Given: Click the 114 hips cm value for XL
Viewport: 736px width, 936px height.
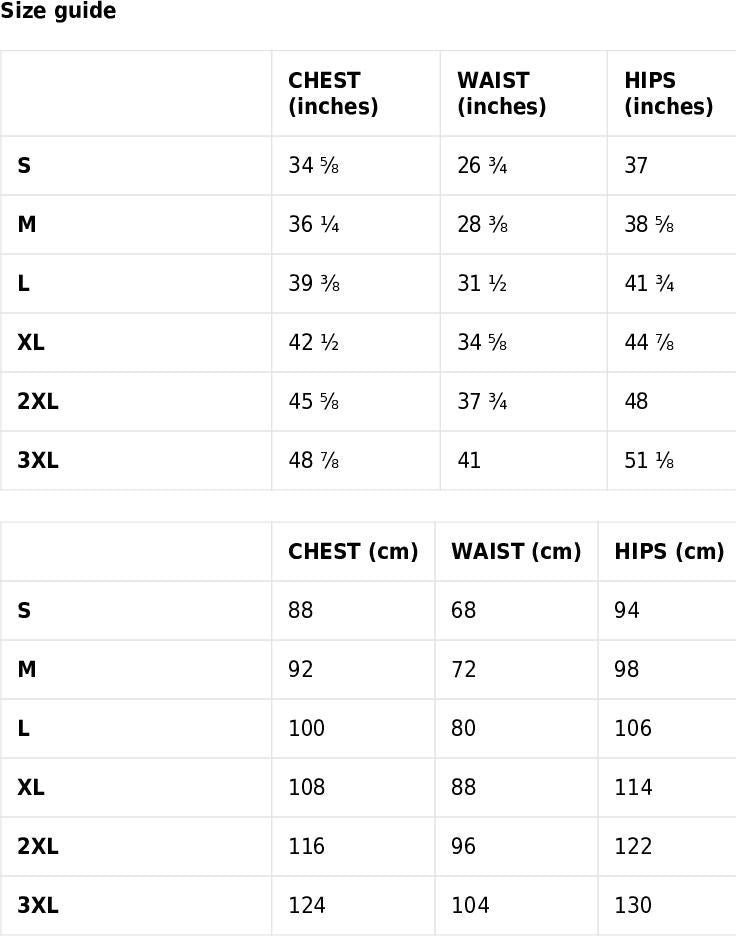Looking at the screenshot, I should point(633,787).
